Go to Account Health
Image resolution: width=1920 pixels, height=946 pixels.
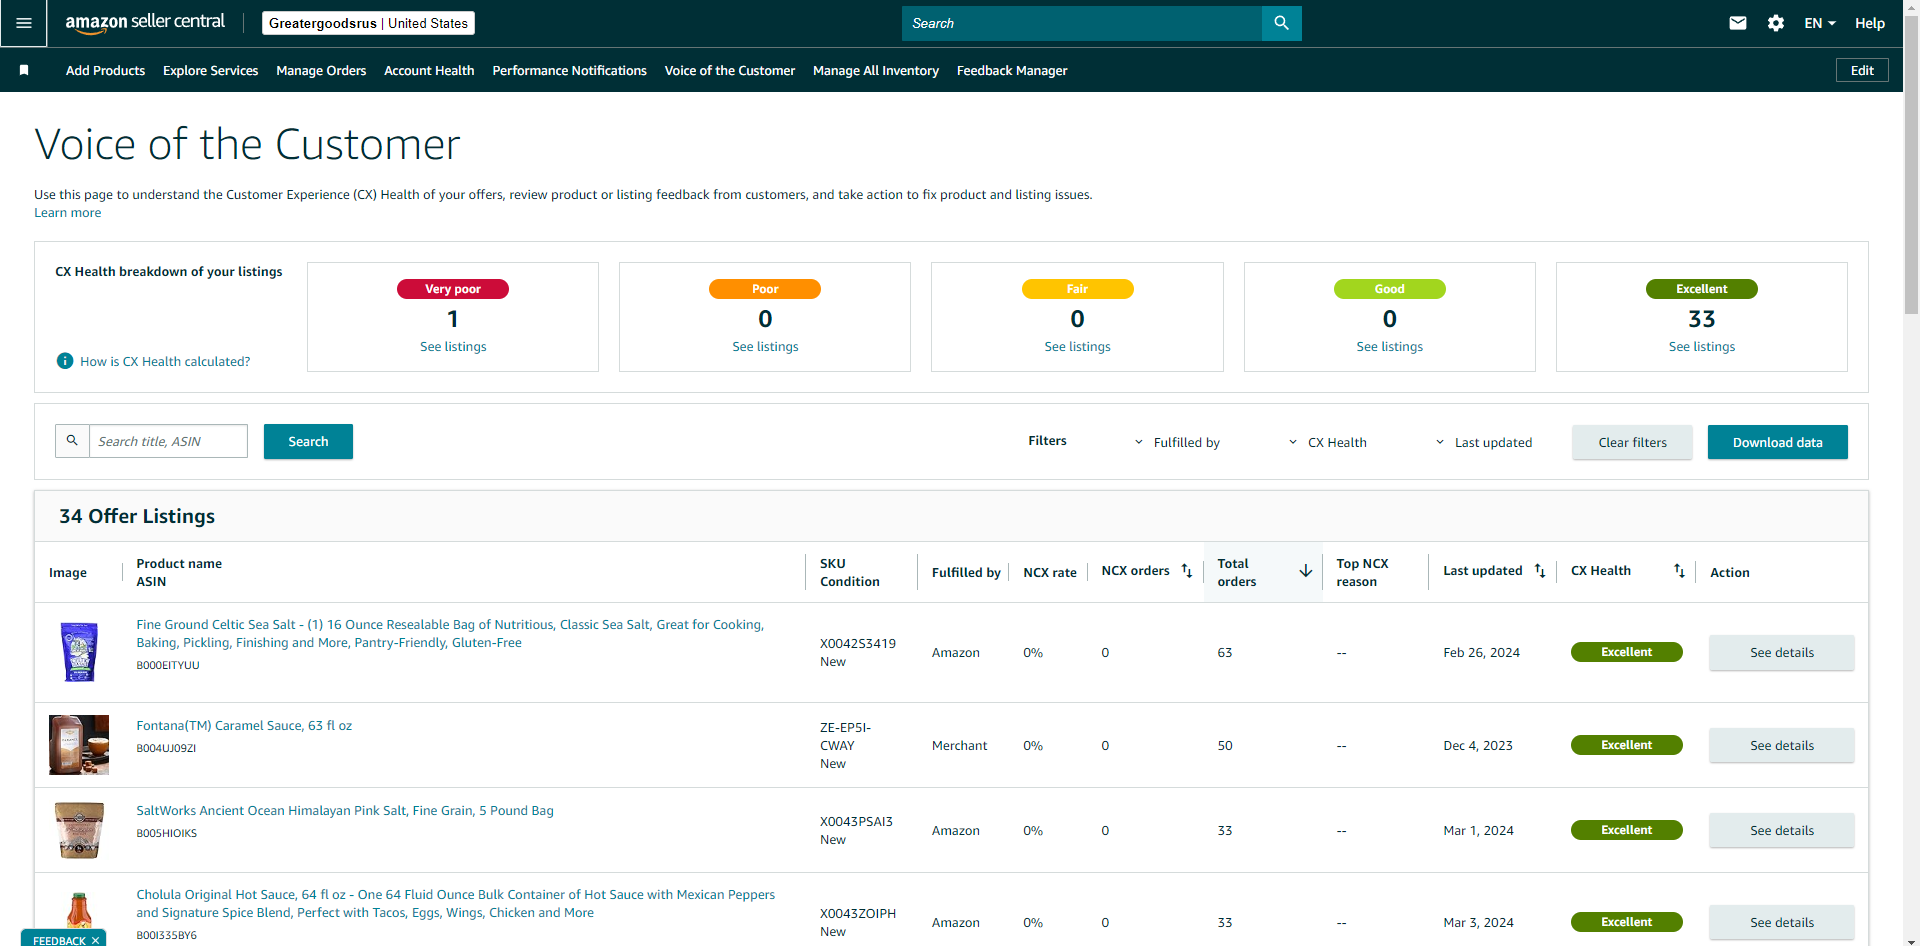429,70
